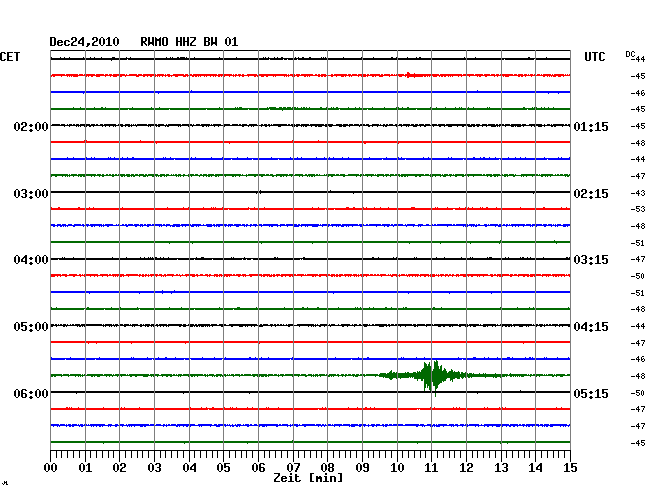Click the CET column header
This screenshot has height=494, width=650.
click(x=10, y=57)
